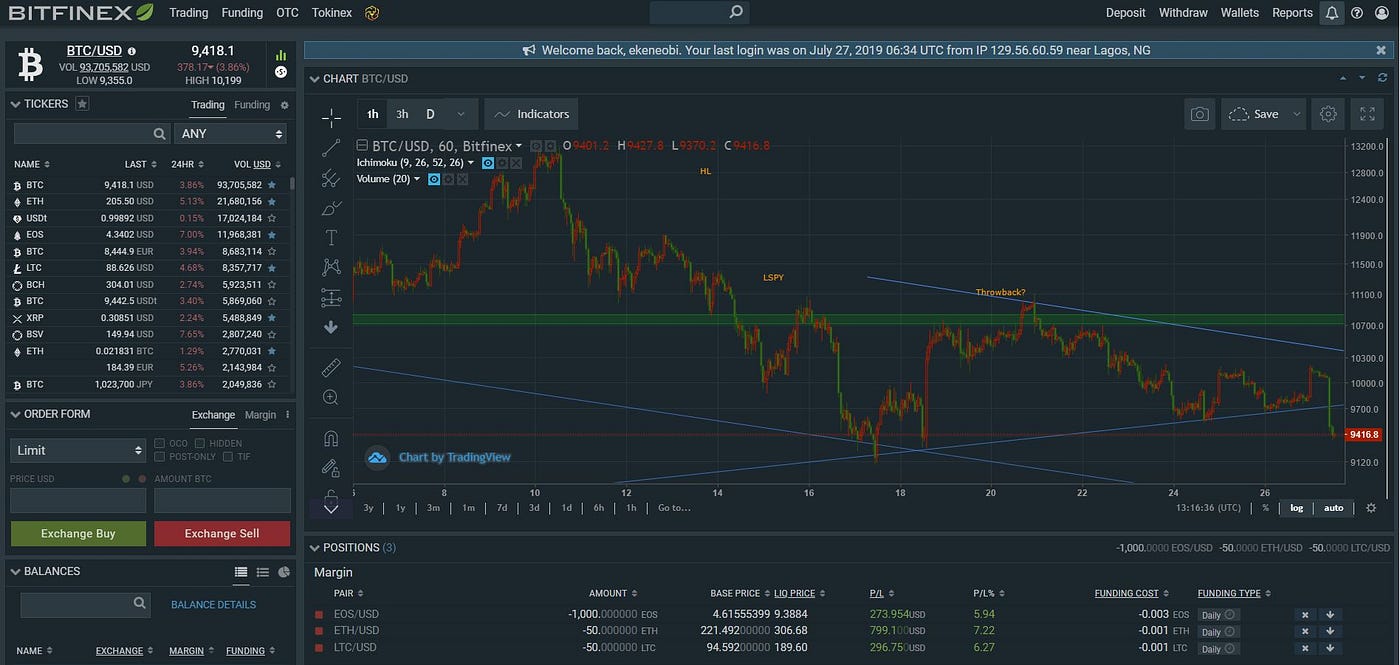Collapse the POSITIONS panel
1400x665 pixels.
(314, 548)
